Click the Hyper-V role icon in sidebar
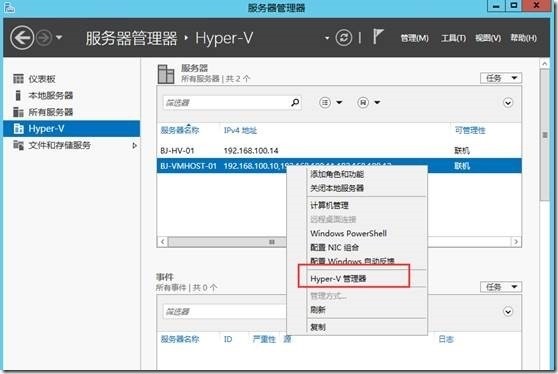Image resolution: width=558 pixels, height=374 pixels. tap(19, 128)
